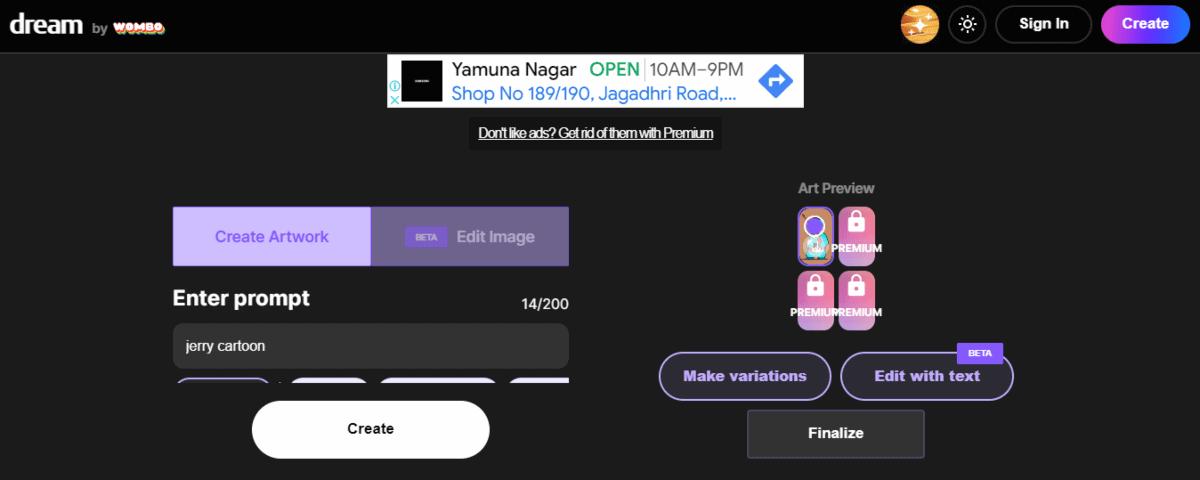The width and height of the screenshot is (1200, 480).
Task: Click the Dream by WOMBO logo
Action: coord(87,26)
